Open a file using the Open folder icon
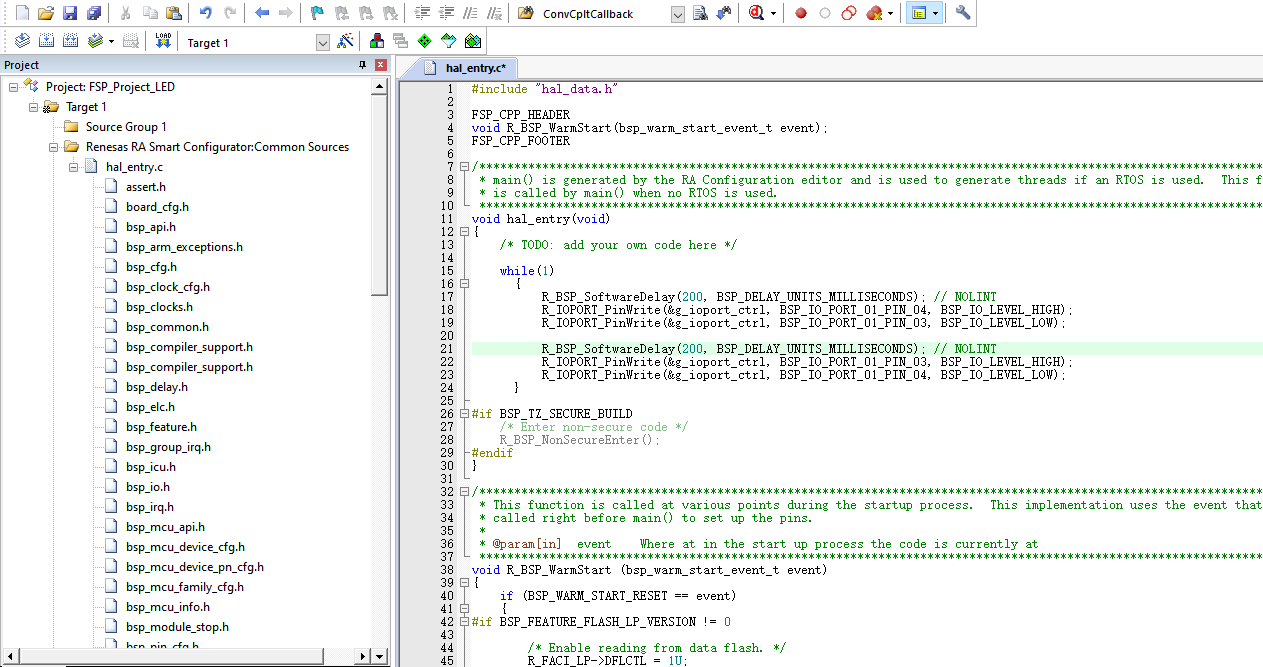The image size is (1263, 667). (x=46, y=14)
